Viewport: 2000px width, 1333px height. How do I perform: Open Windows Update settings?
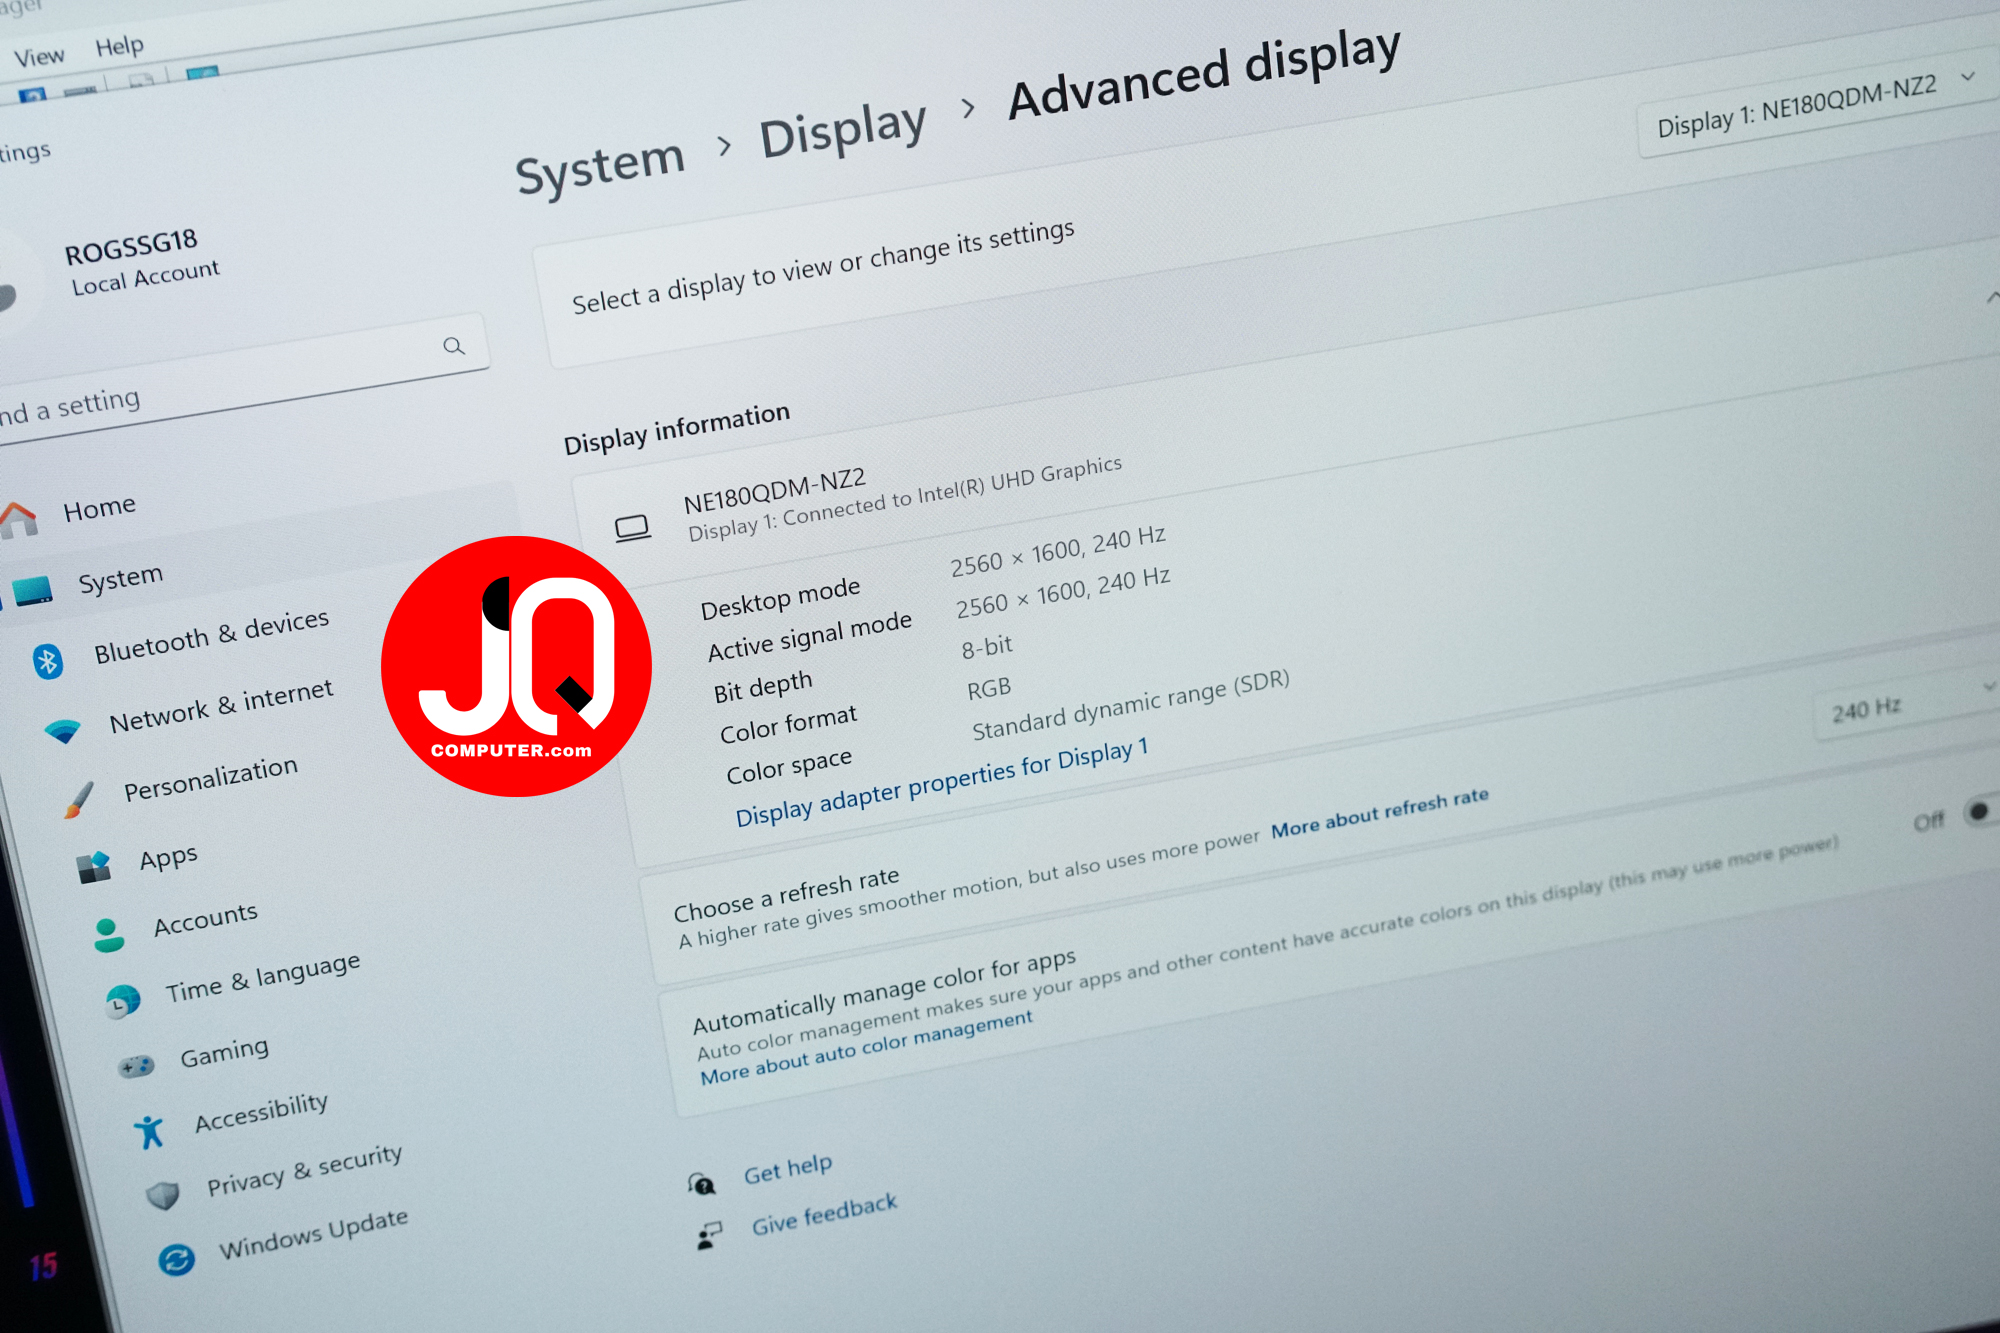[314, 1235]
